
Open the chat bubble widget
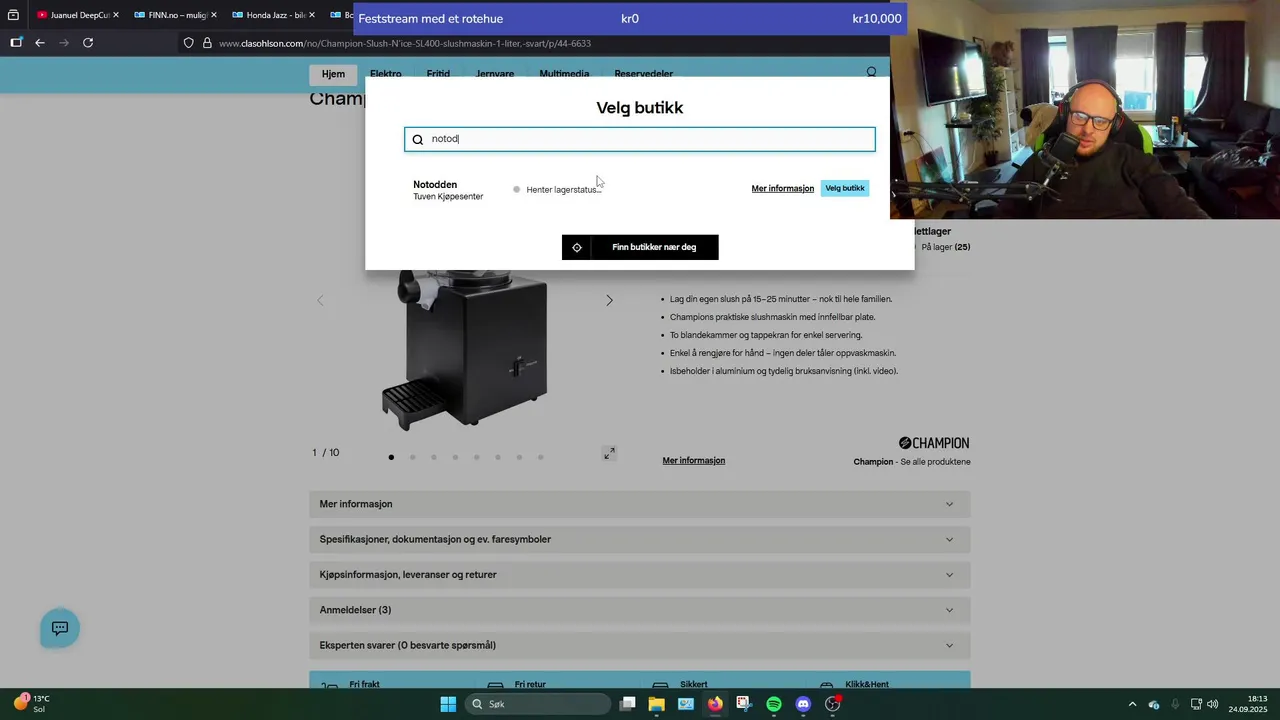coord(60,628)
